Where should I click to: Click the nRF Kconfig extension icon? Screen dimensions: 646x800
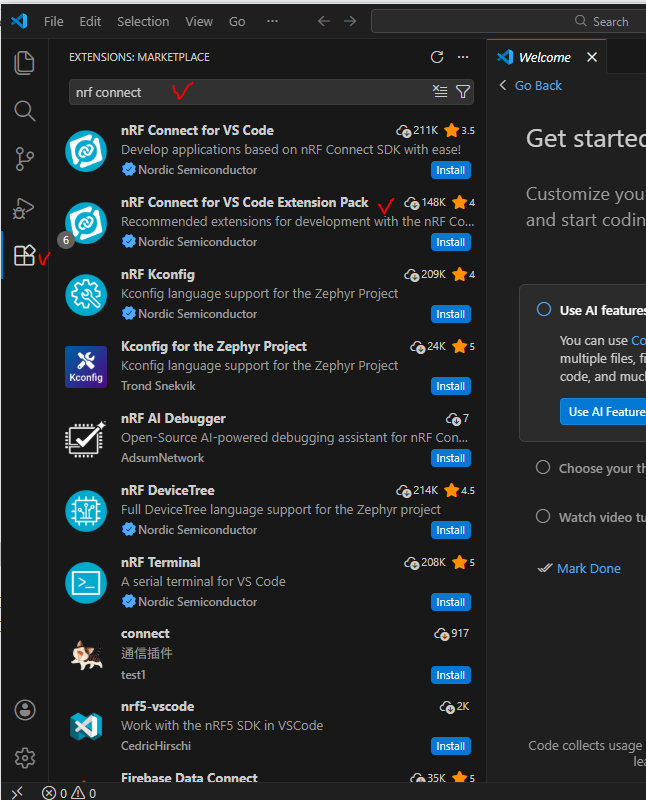(x=86, y=295)
